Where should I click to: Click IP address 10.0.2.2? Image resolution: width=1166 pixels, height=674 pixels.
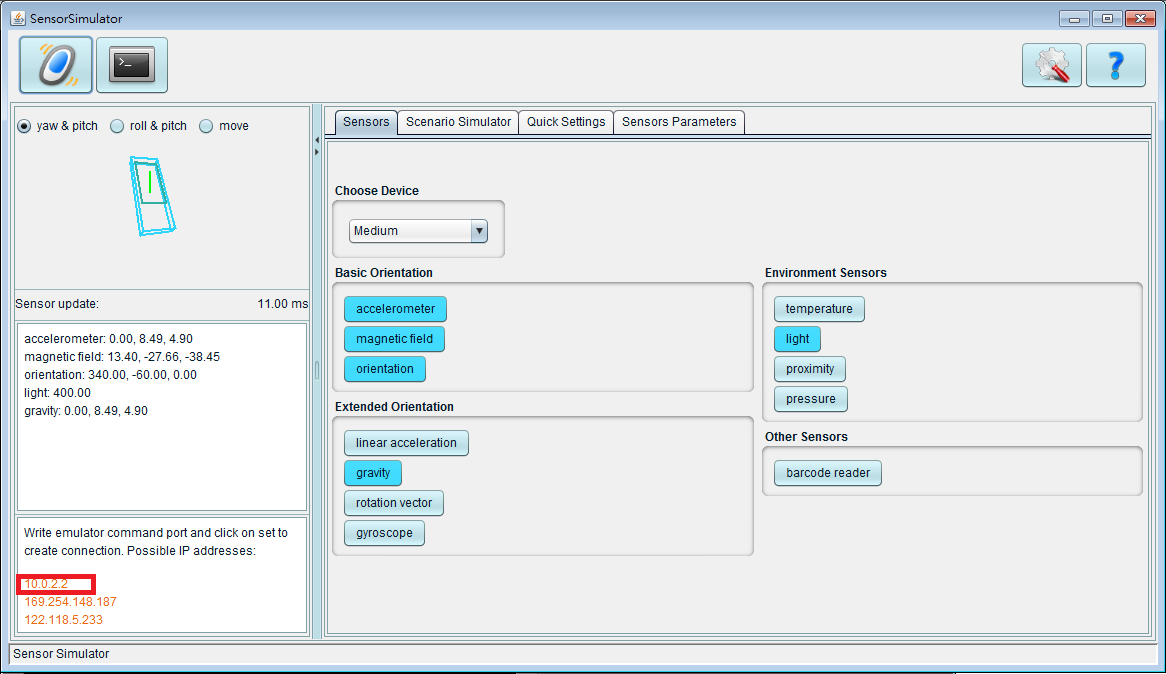pos(46,584)
